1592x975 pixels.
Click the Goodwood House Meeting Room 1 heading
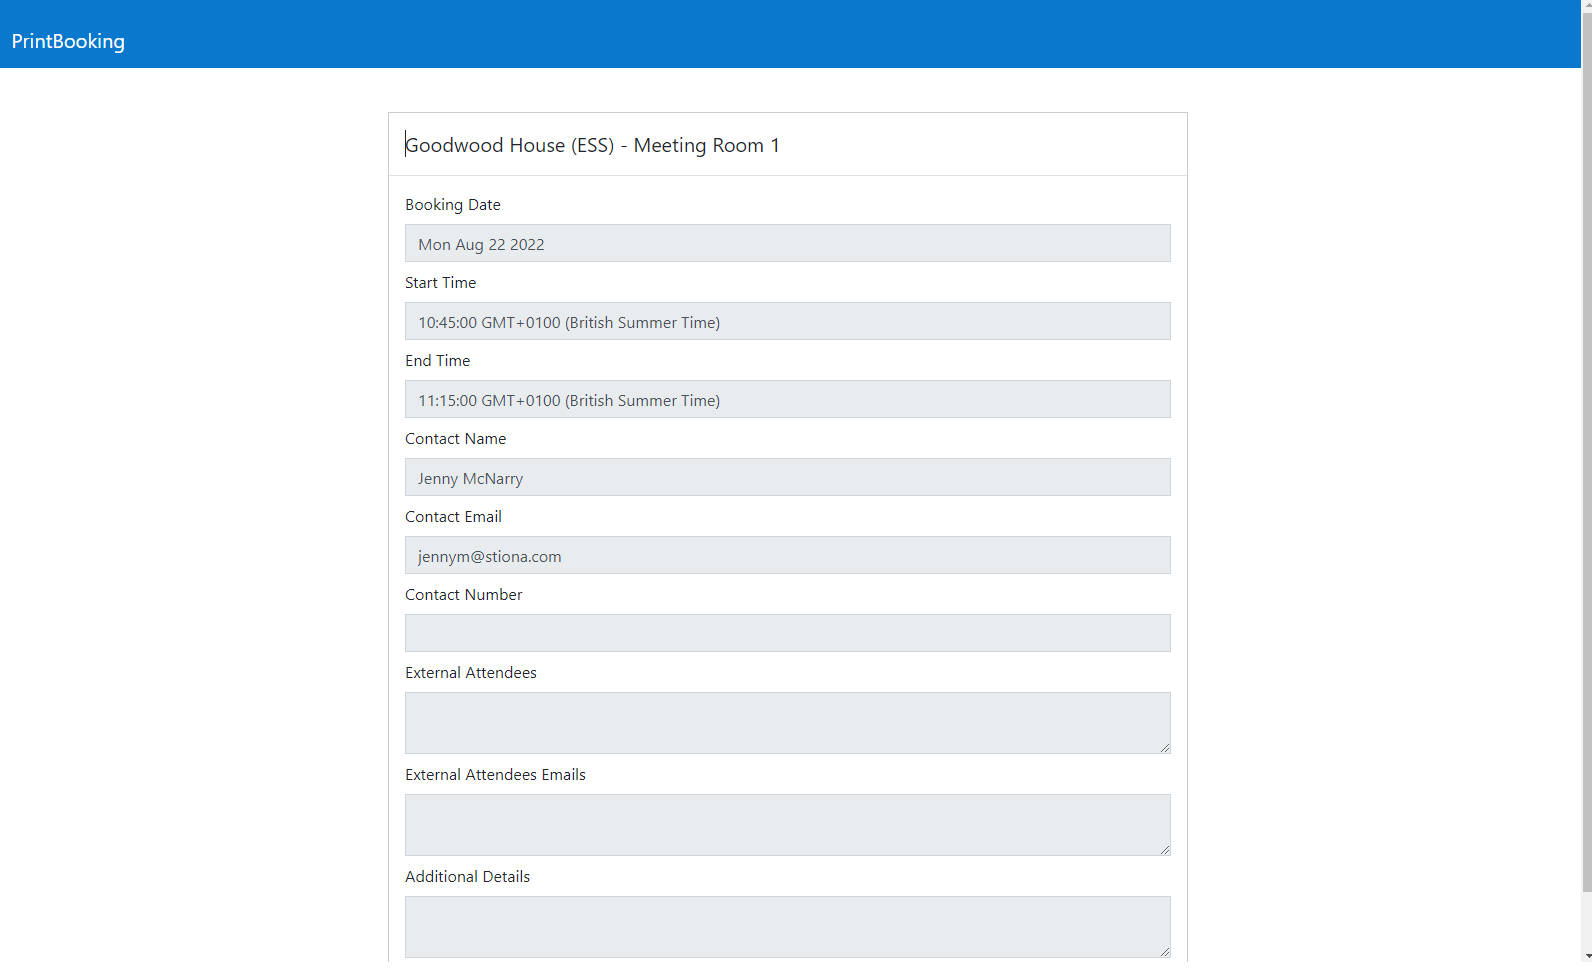[592, 145]
